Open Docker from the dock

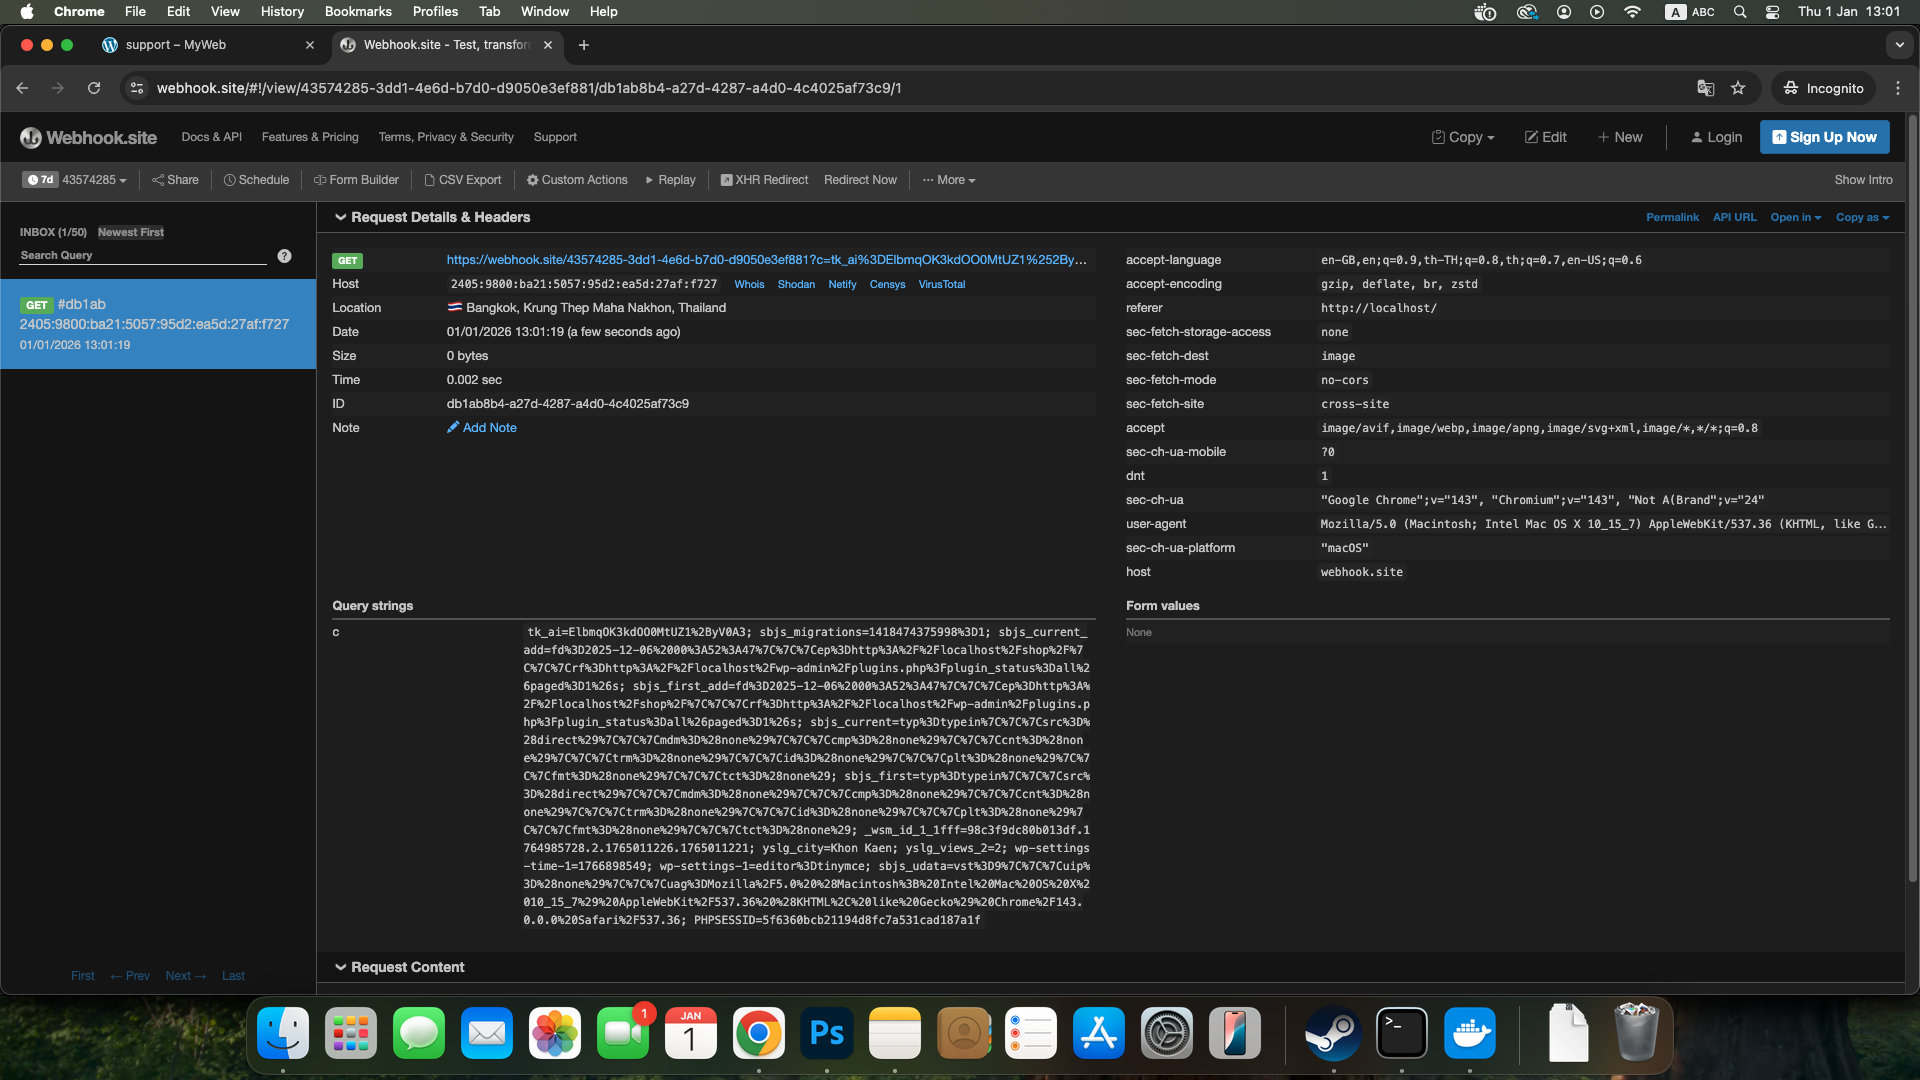pyautogui.click(x=1469, y=1034)
